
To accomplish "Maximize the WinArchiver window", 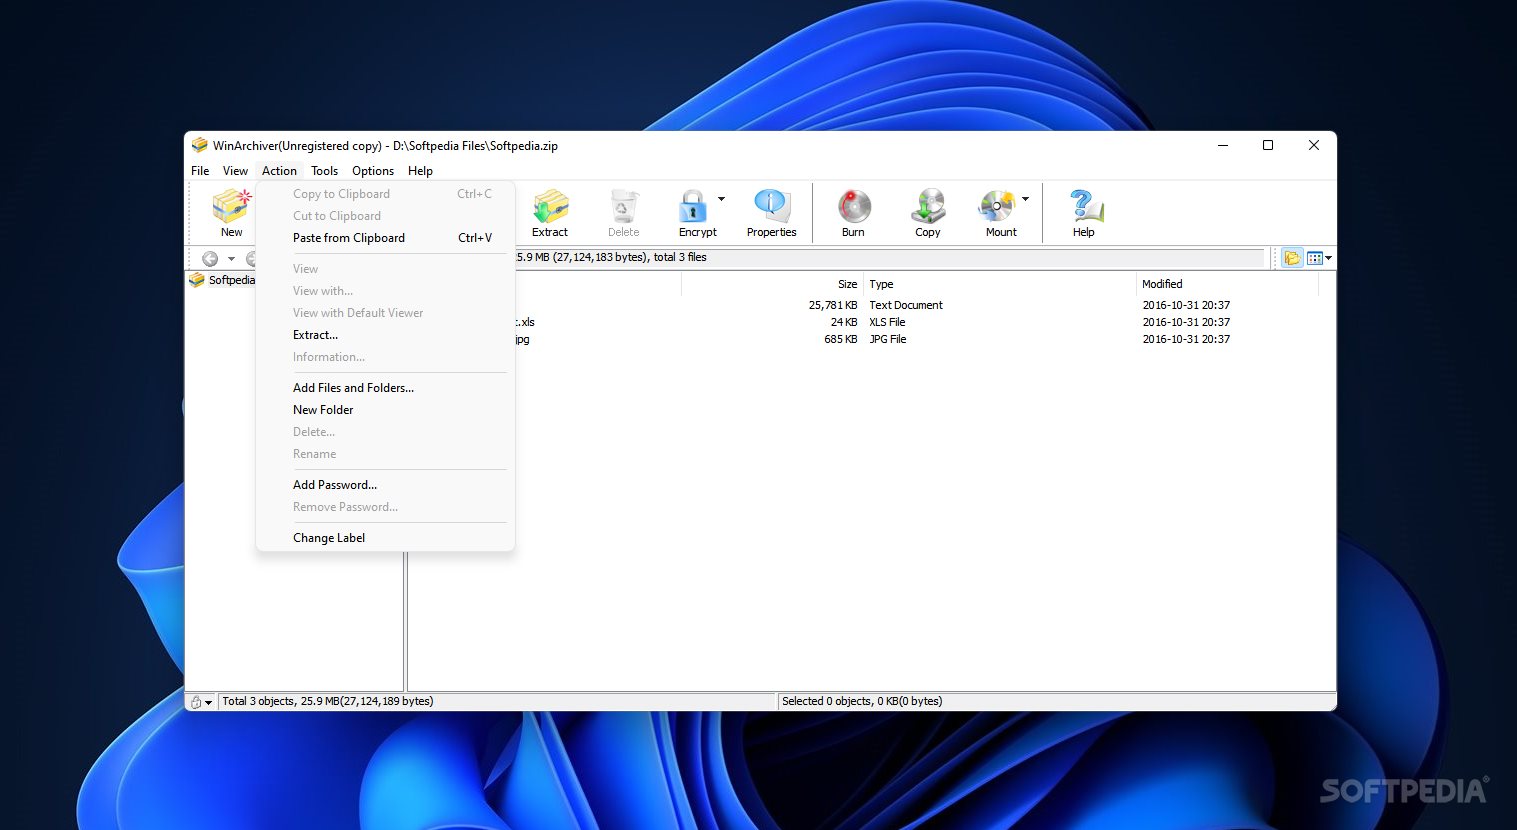I will pyautogui.click(x=1268, y=146).
